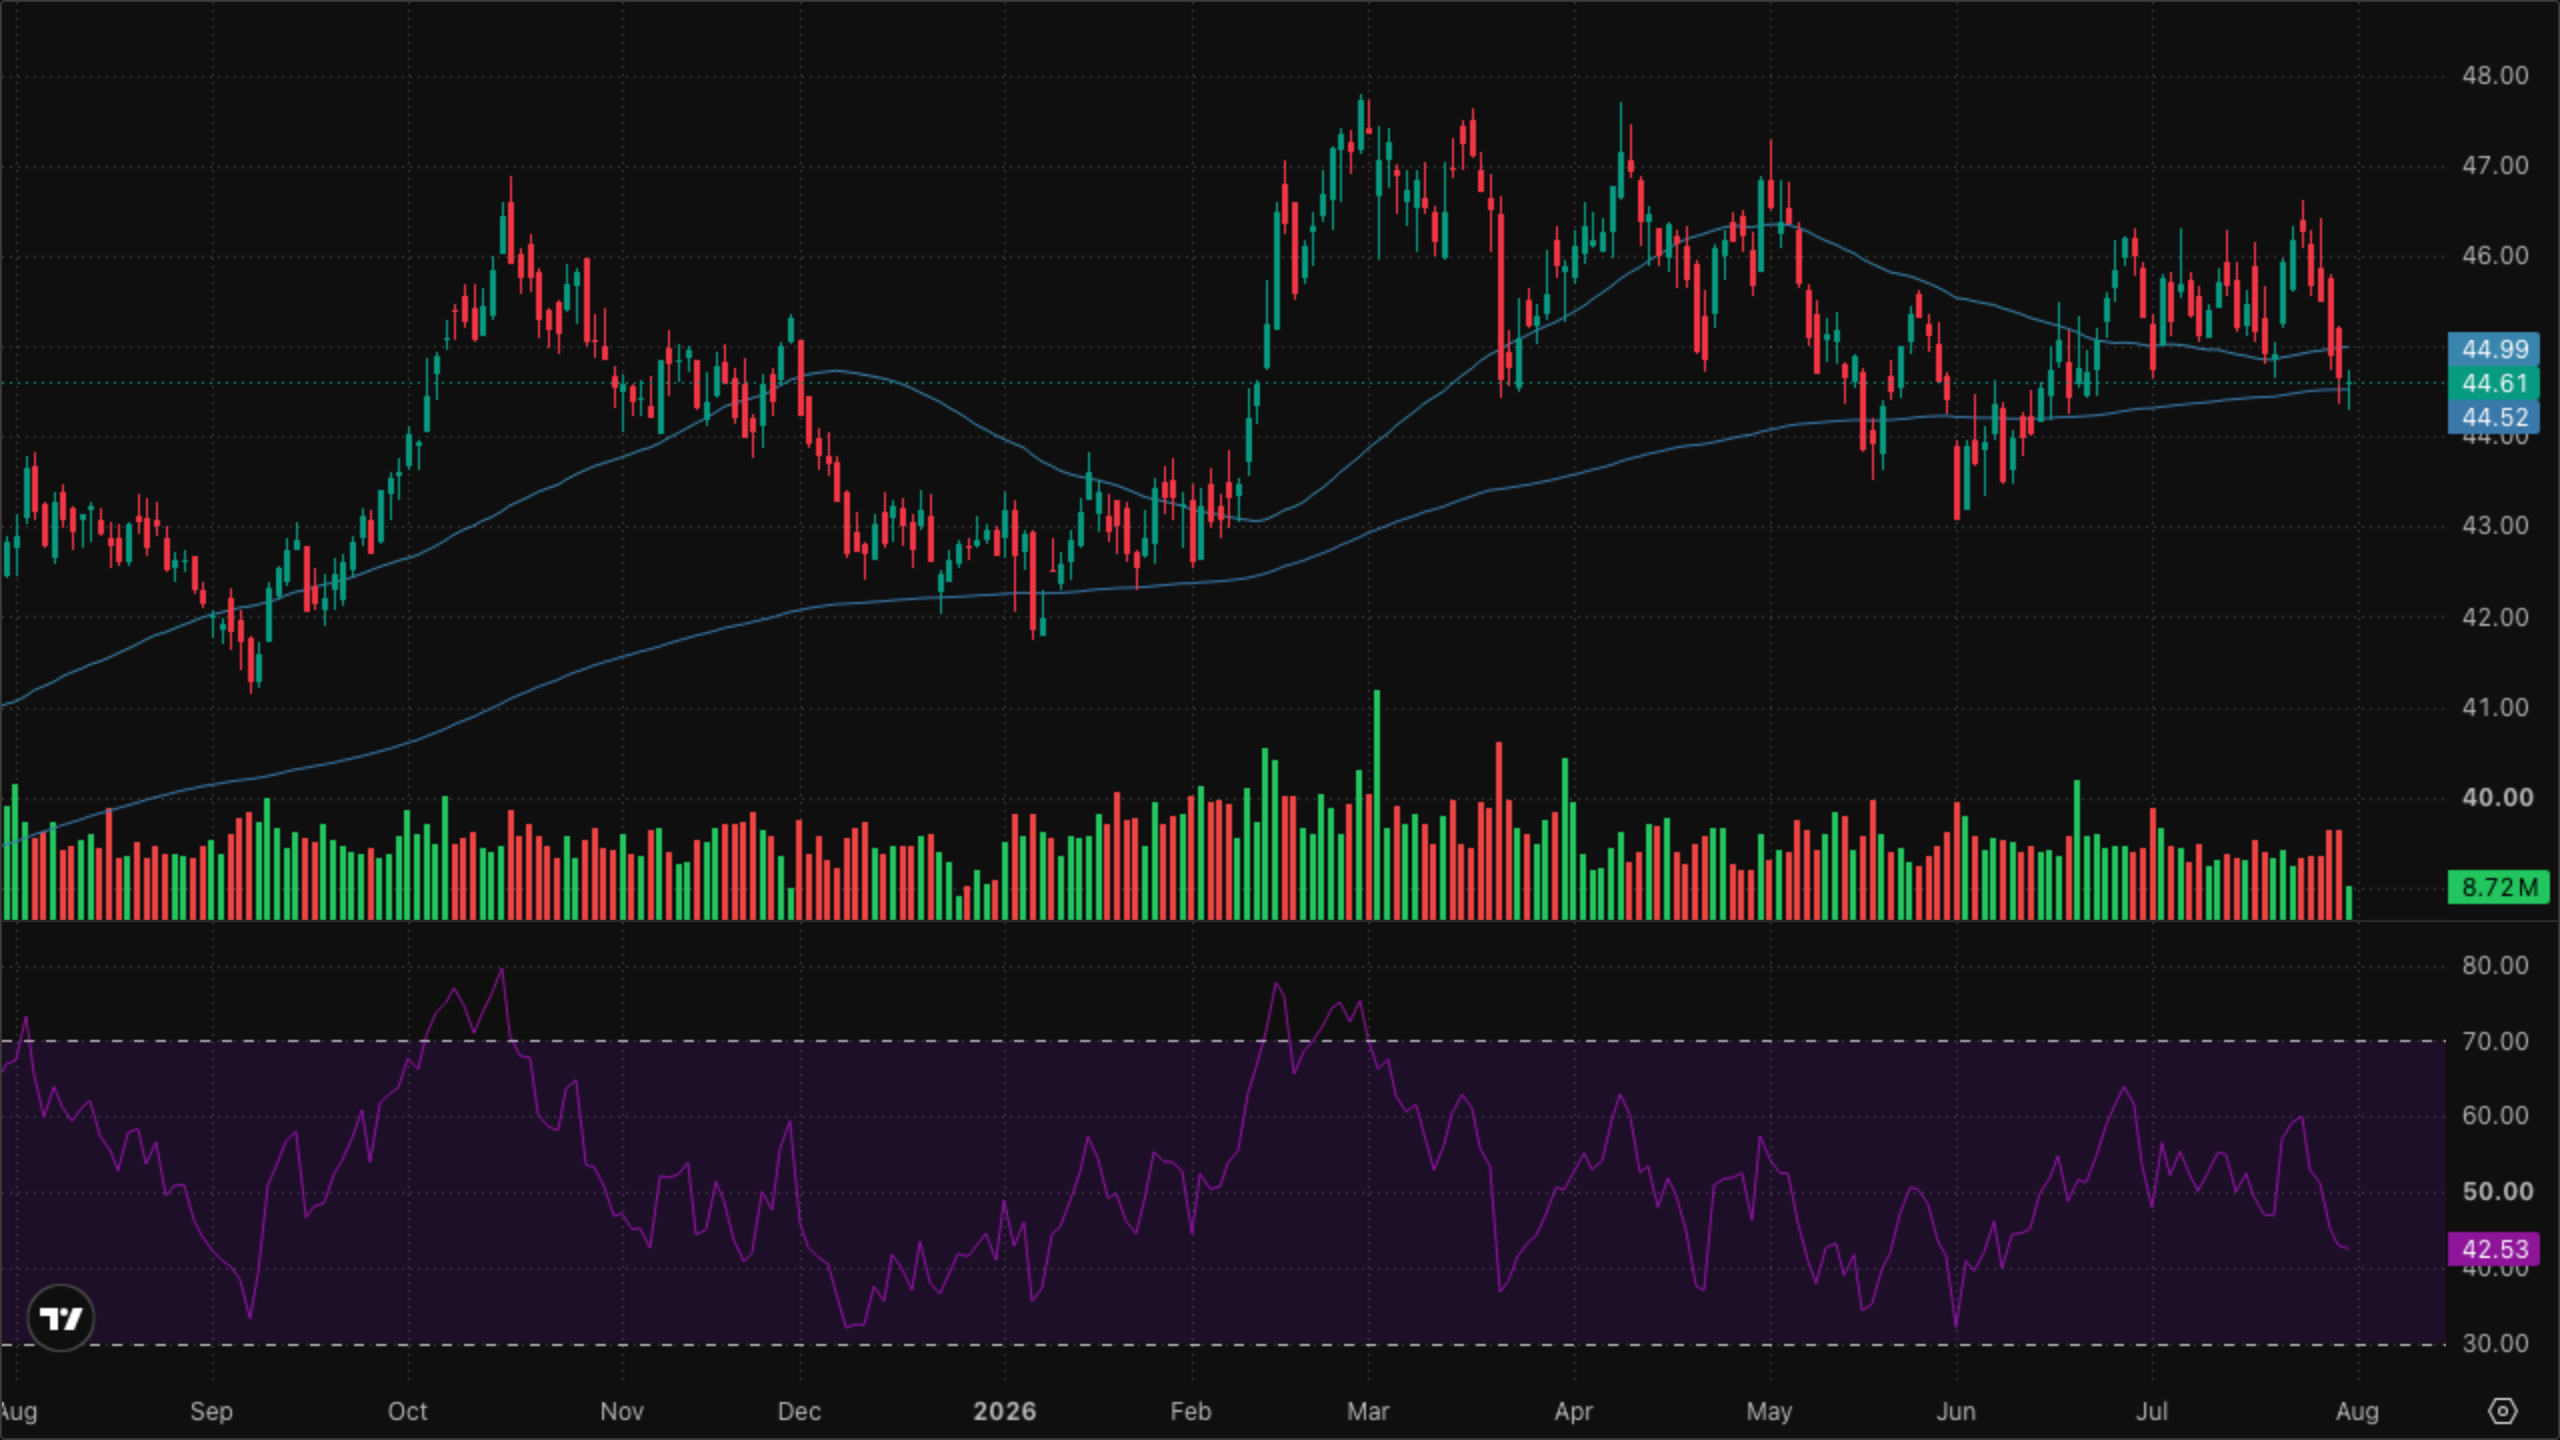Click the RSI 30.00 oversold dashed line
The image size is (2560, 1440).
tap(1222, 1344)
